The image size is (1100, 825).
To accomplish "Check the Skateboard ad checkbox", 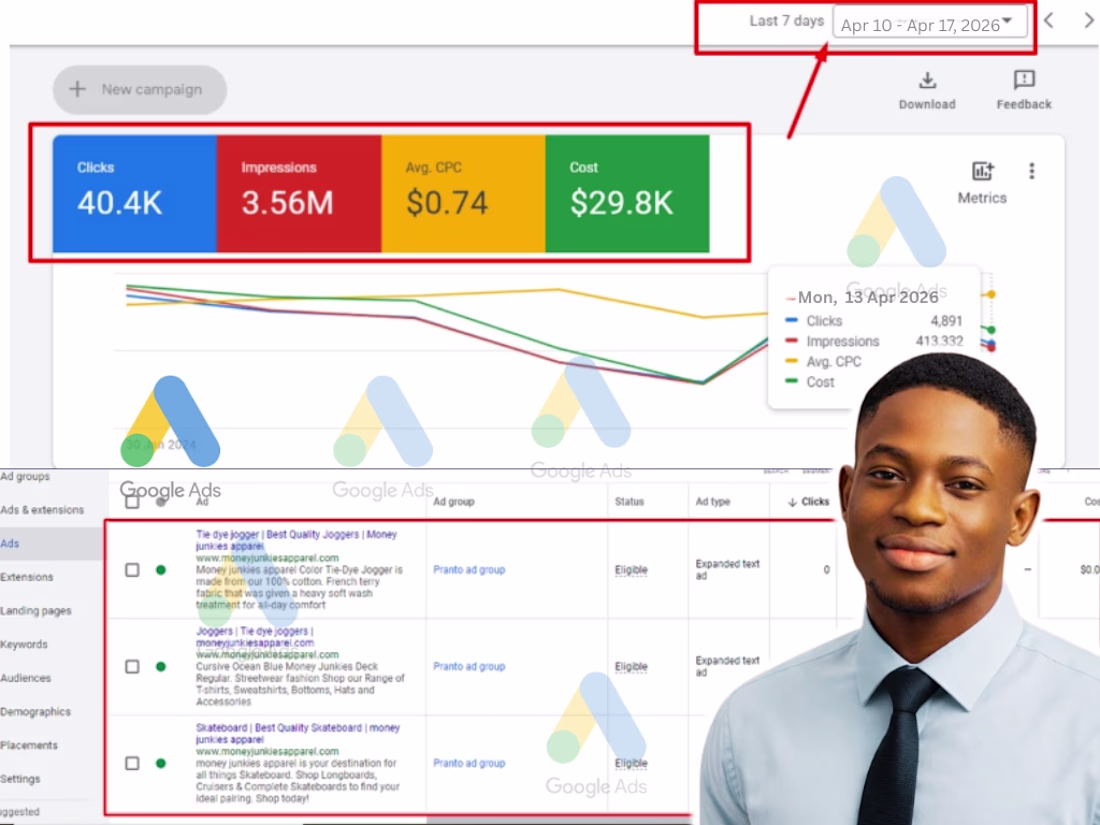I will [132, 763].
